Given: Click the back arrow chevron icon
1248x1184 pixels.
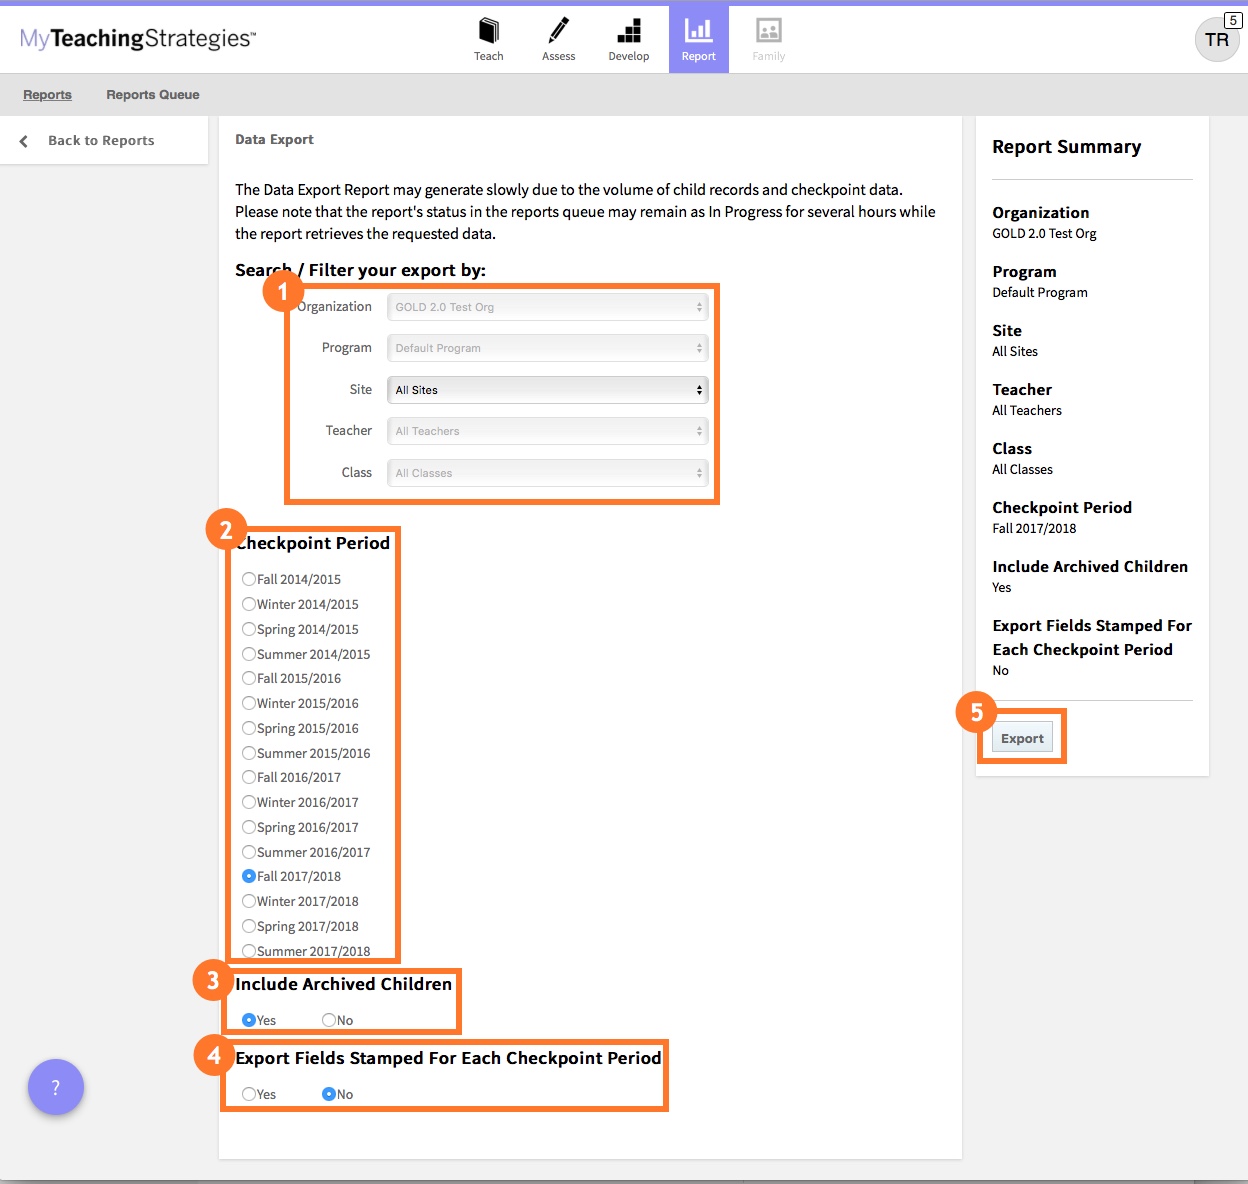Looking at the screenshot, I should pos(24,141).
